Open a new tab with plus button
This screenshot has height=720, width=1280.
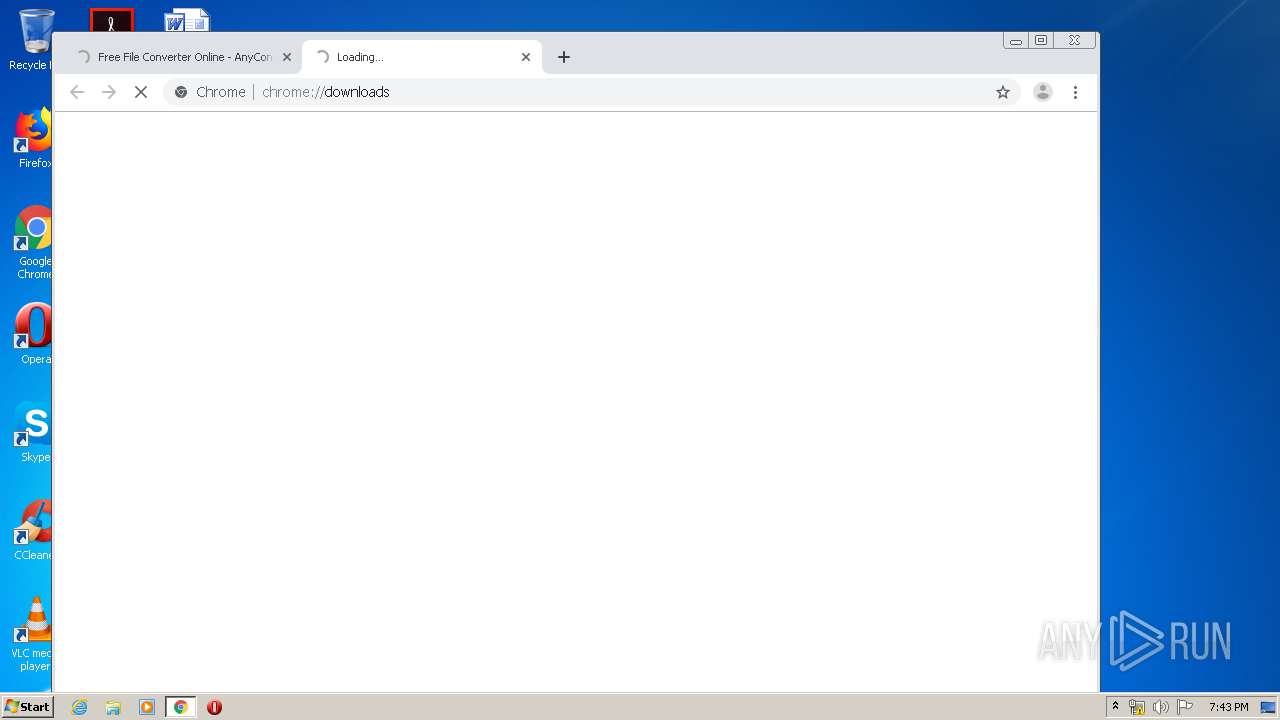[x=564, y=57]
